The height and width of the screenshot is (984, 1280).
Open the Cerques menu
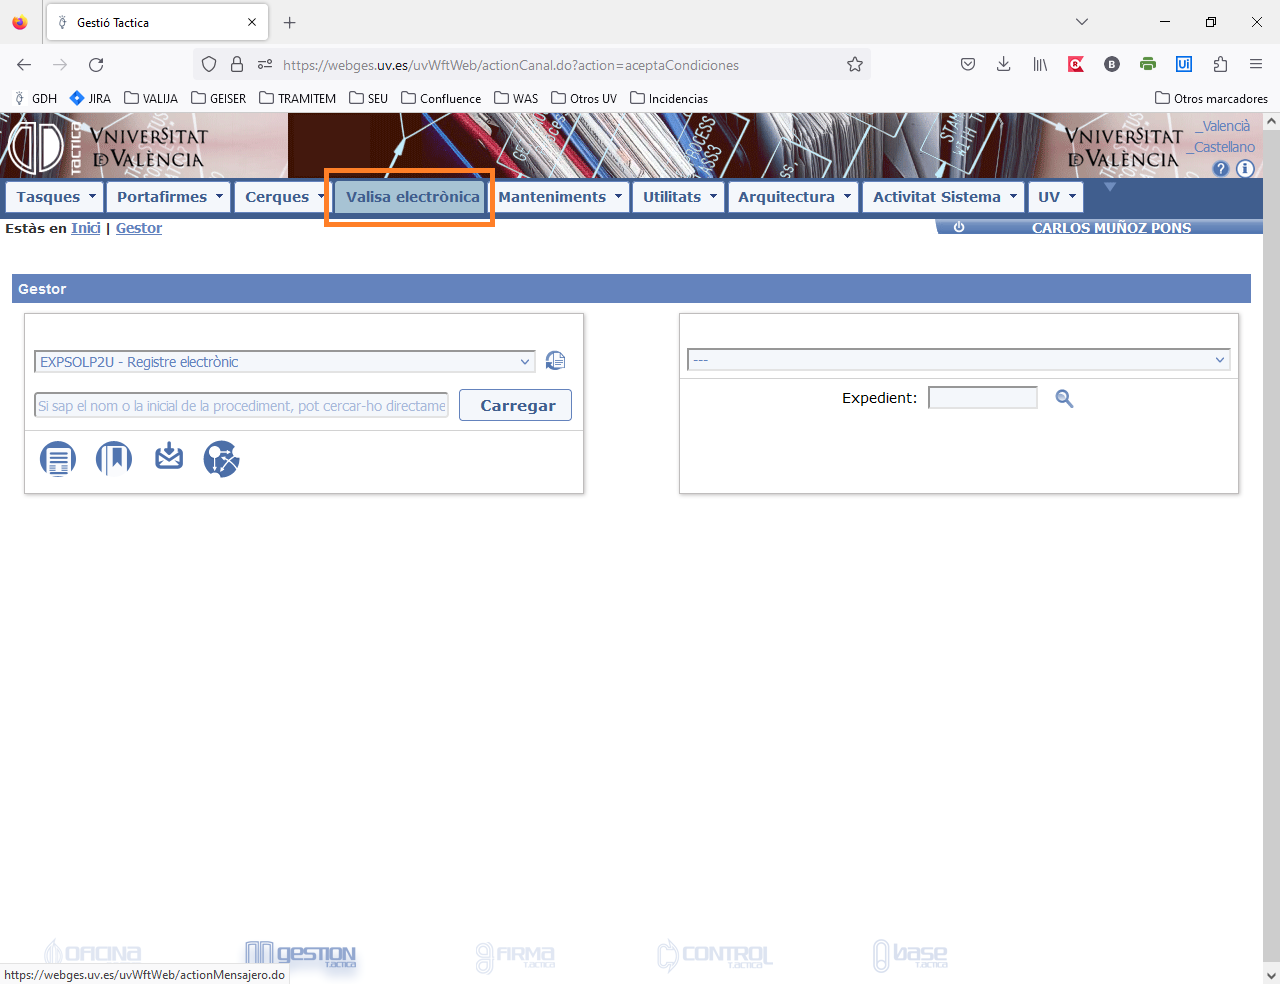click(283, 197)
